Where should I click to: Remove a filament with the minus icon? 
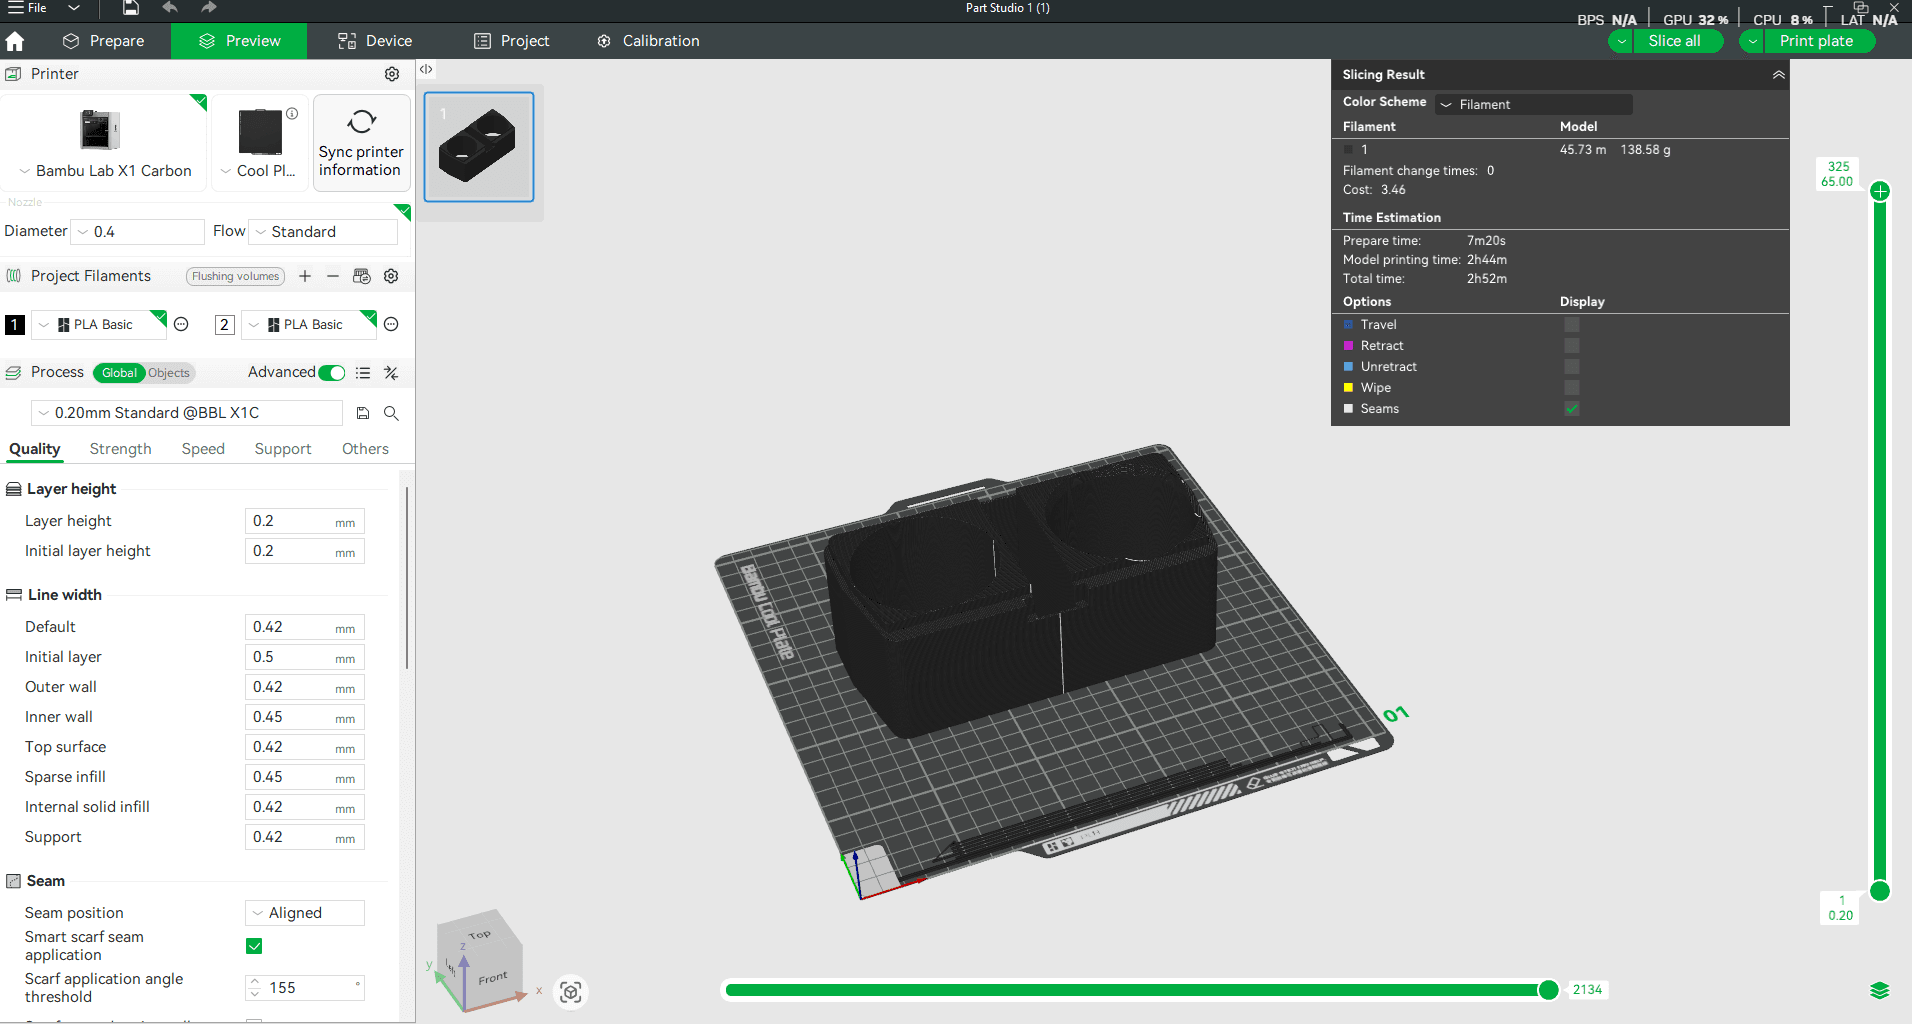pos(333,276)
